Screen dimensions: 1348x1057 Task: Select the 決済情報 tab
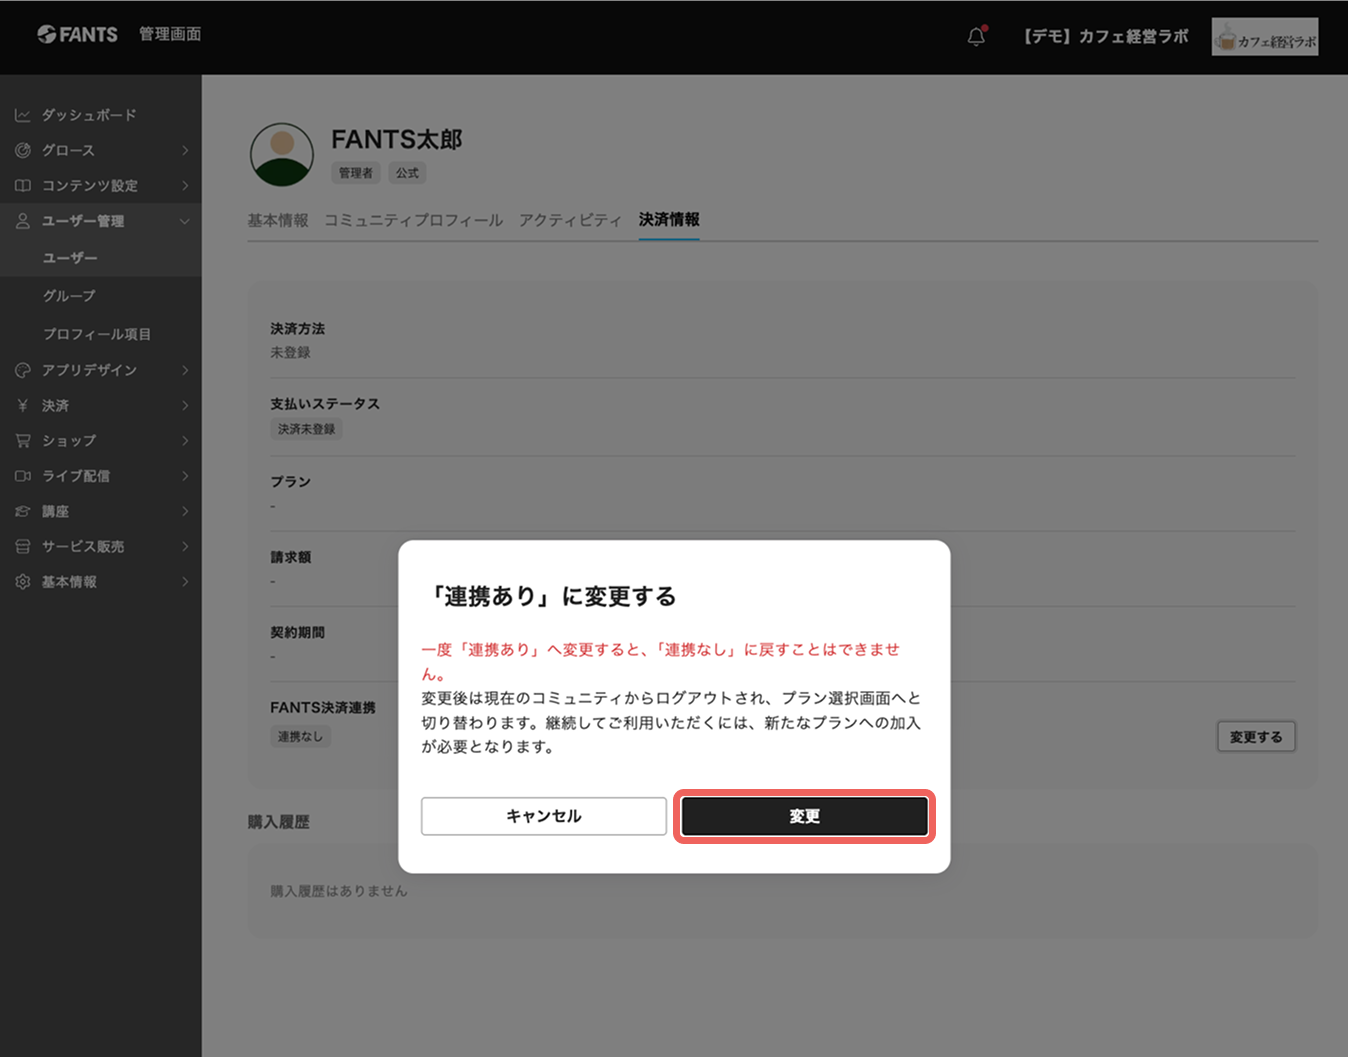[669, 220]
